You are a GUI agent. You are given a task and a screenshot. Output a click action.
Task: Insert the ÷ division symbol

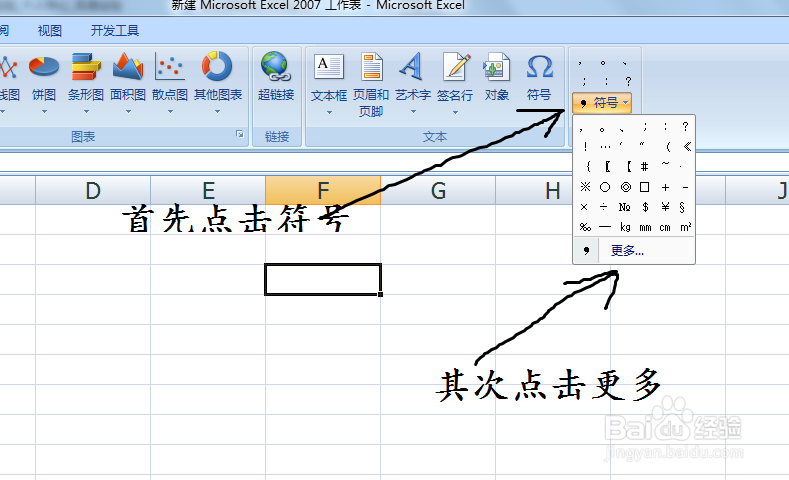pos(604,207)
